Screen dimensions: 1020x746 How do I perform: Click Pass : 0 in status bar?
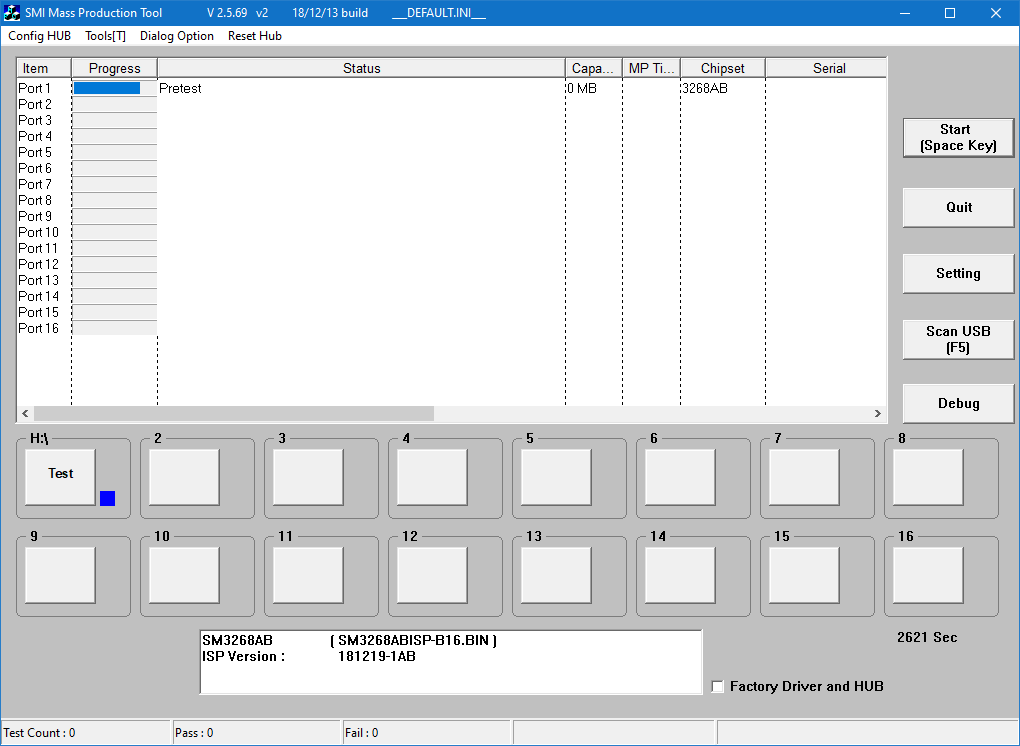point(194,733)
